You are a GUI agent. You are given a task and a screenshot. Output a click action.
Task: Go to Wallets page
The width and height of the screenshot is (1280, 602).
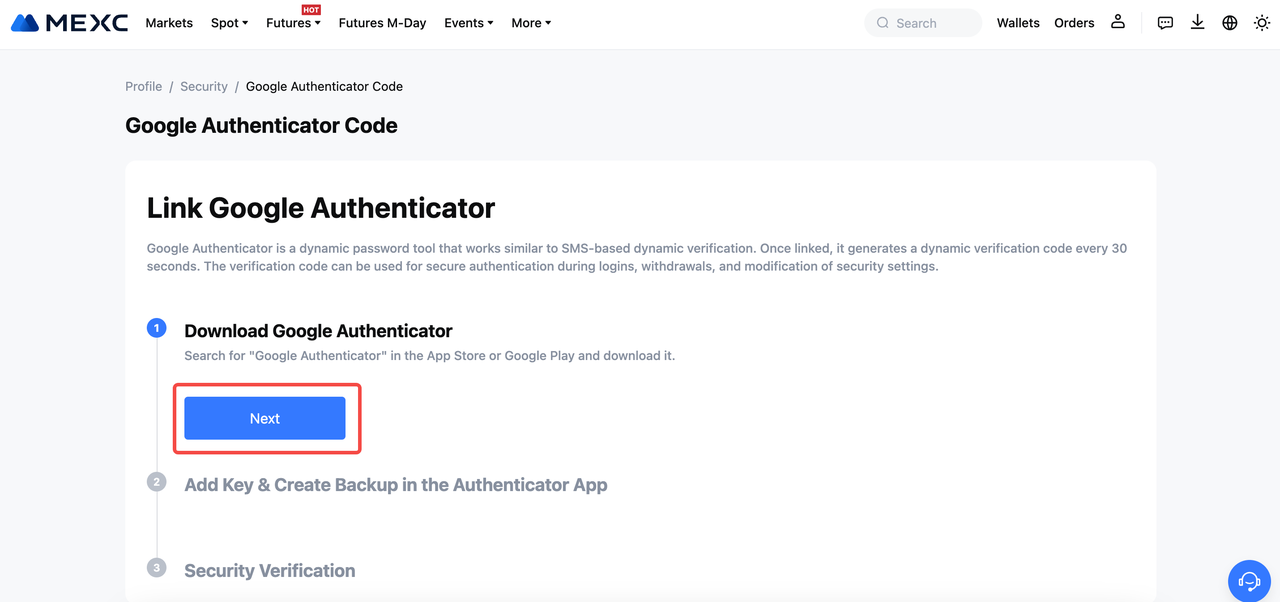pos(1018,23)
